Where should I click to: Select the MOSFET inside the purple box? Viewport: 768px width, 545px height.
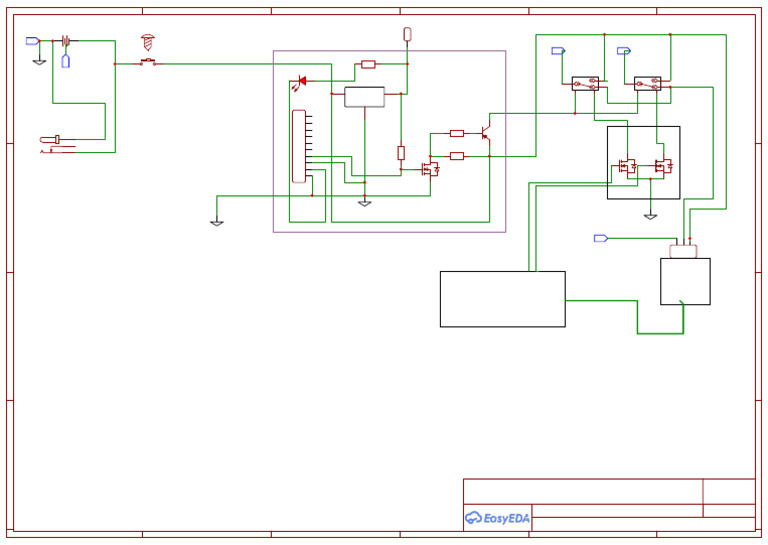point(431,169)
